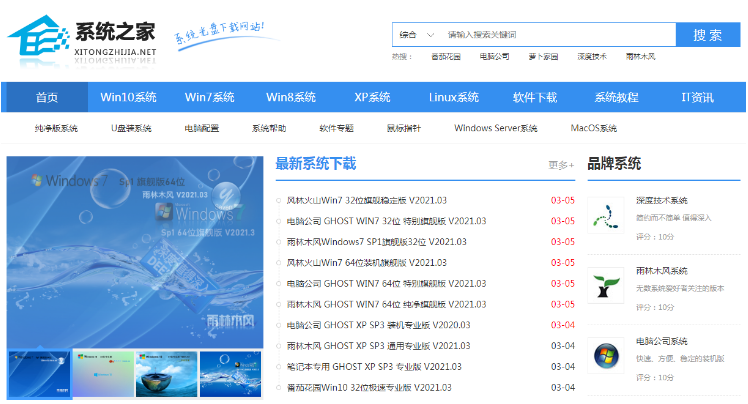This screenshot has height=404, width=748.
Task: Open the Win10系统 navigation tab
Action: tap(128, 97)
